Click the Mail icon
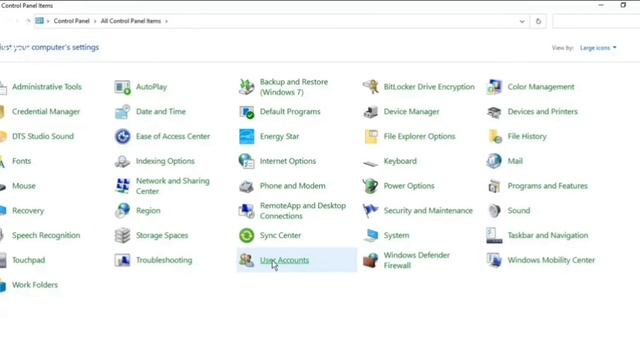The image size is (640, 360). coord(494,161)
